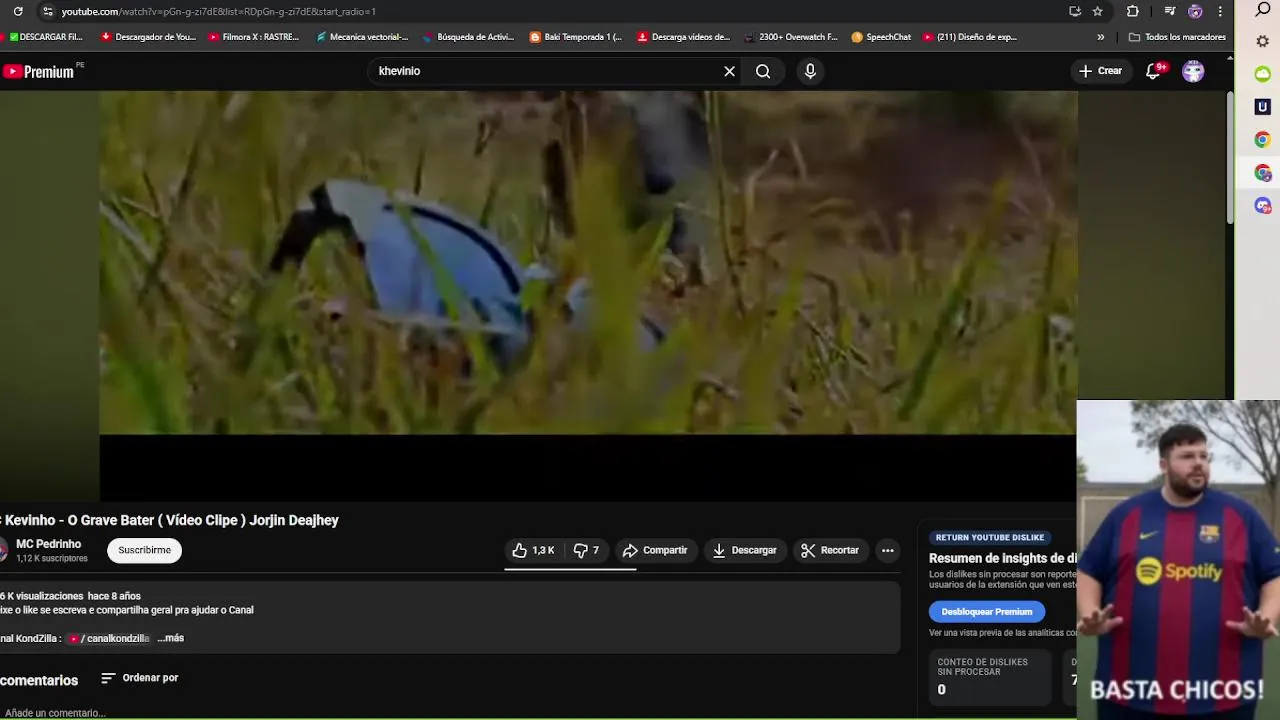This screenshot has height=720, width=1280.
Task: Open the DESCARGAR FIL... bookmark
Action: coord(46,37)
